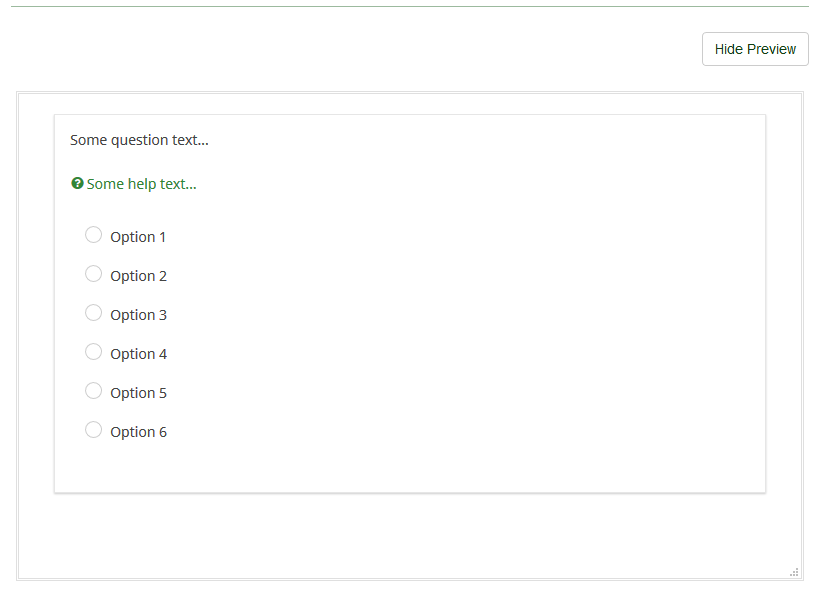The height and width of the screenshot is (592, 815).
Task: Select the Option 3 radio circle
Action: [93, 313]
